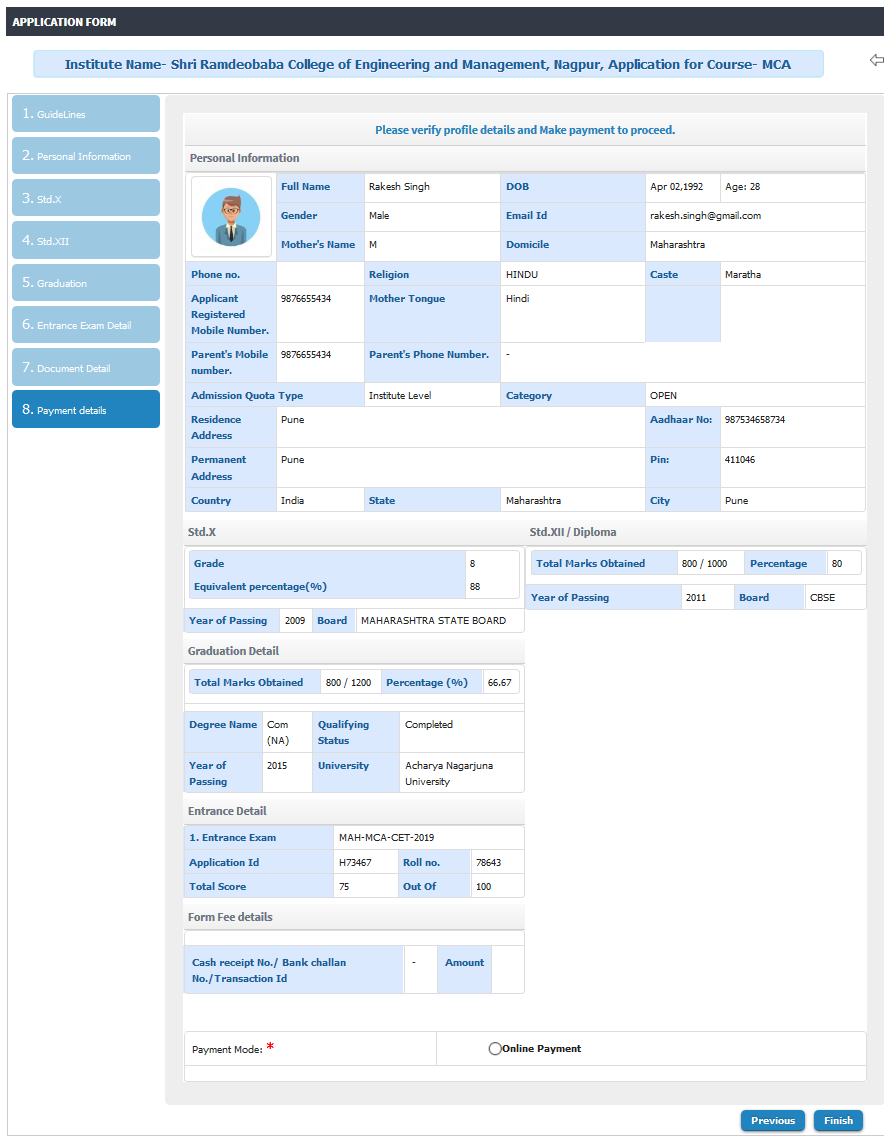
Task: Click the Personal Information section heading
Action: click(x=245, y=158)
